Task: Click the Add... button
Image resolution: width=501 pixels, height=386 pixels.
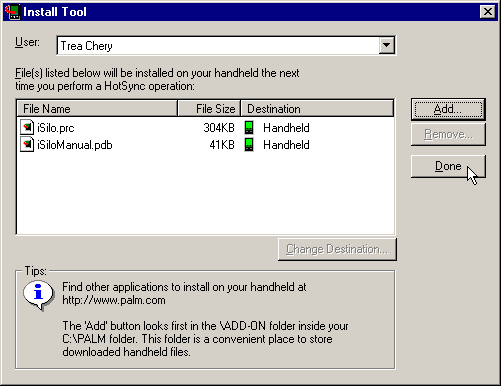Action: pos(448,109)
